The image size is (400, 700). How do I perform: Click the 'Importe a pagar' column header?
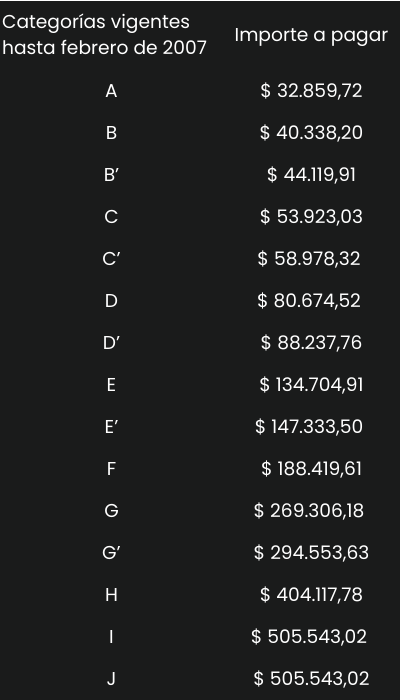(x=311, y=35)
